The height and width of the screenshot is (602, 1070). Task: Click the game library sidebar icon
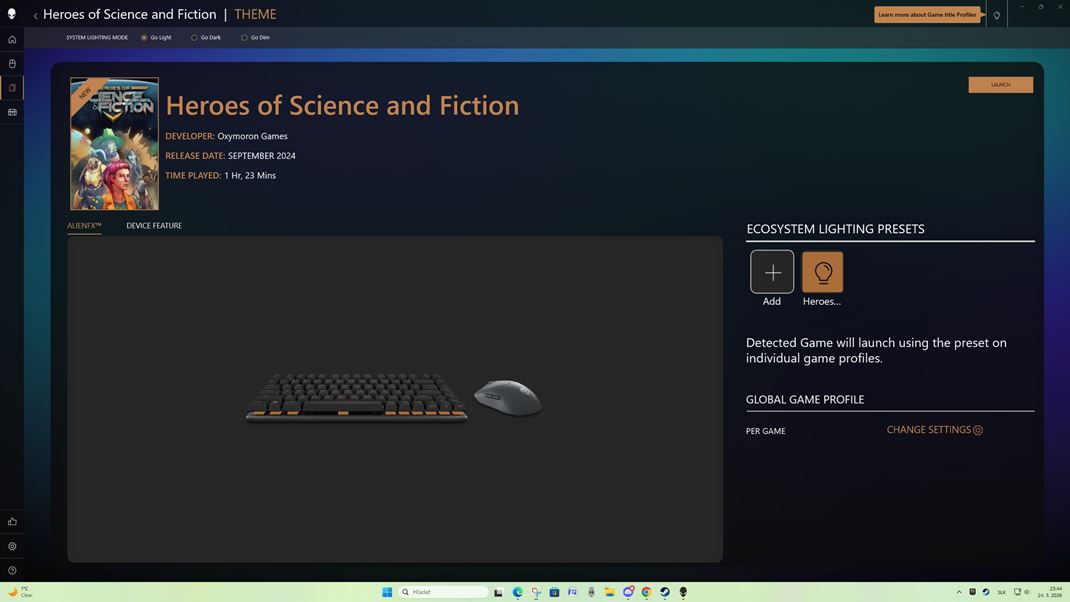12,88
